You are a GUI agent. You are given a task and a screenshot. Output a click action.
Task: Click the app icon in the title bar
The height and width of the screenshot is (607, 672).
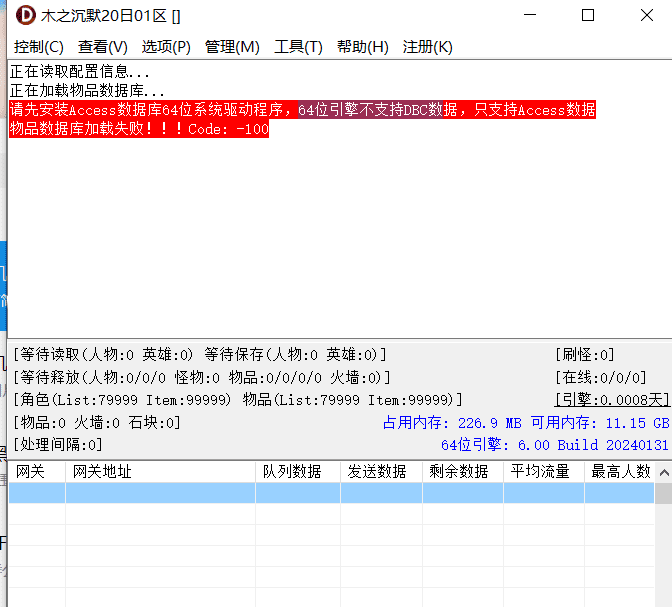coord(25,16)
